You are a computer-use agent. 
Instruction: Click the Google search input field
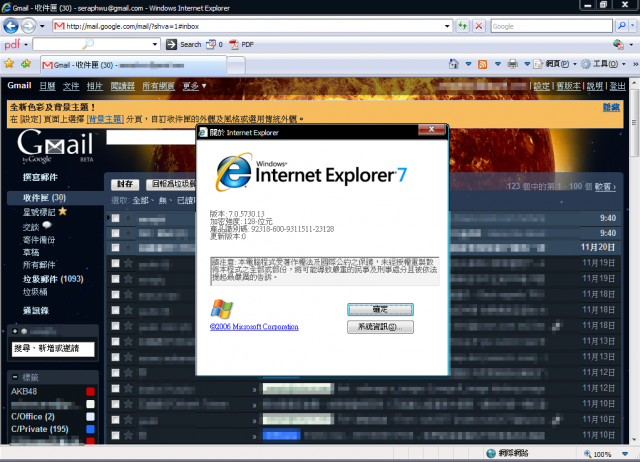(551, 26)
